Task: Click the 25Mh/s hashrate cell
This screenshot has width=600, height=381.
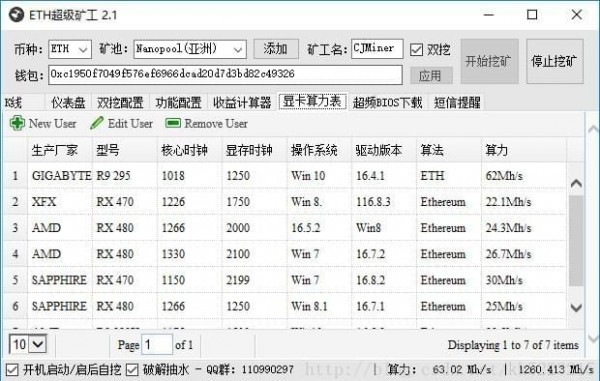Action: pyautogui.click(x=523, y=306)
